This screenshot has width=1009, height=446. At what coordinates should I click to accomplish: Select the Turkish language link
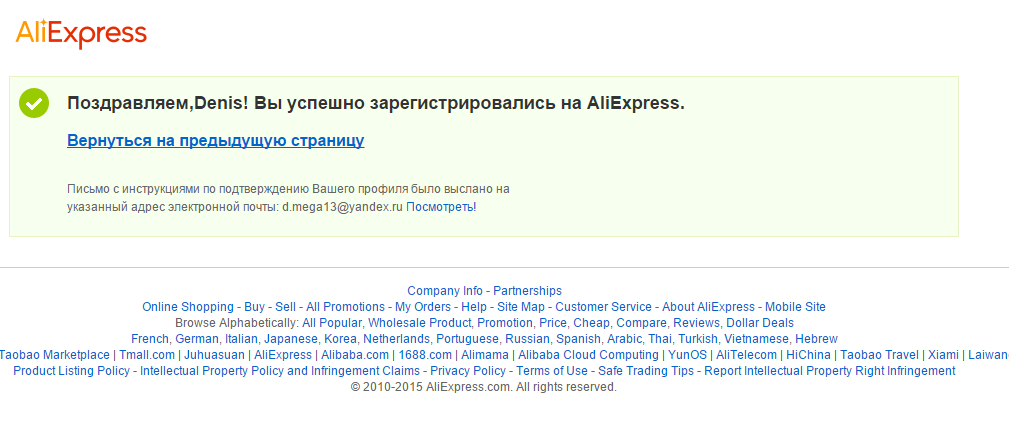point(697,339)
